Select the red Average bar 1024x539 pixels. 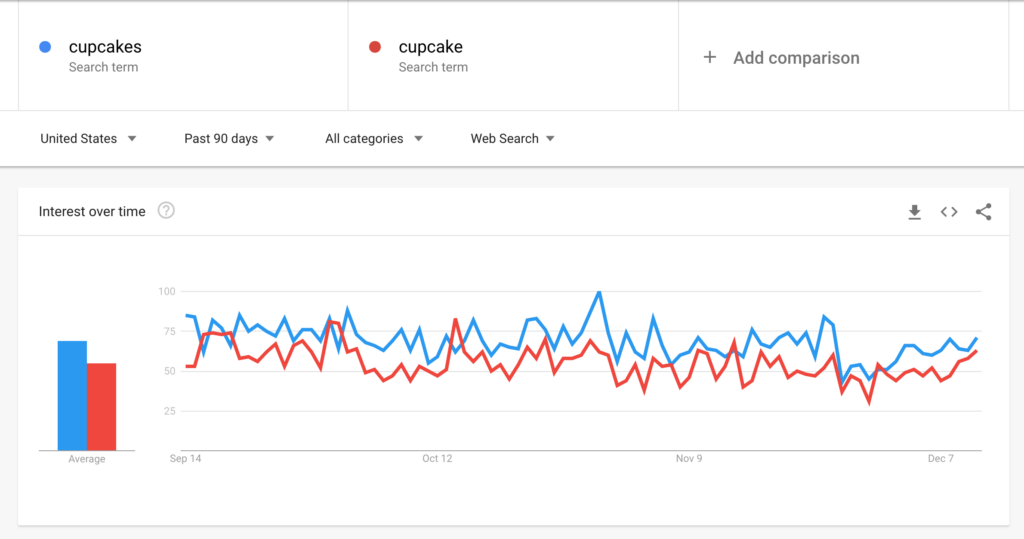pos(101,406)
